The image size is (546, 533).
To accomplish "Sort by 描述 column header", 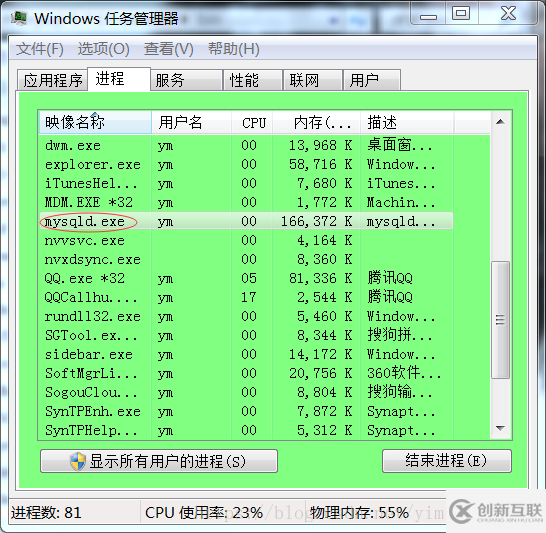I will click(x=407, y=123).
